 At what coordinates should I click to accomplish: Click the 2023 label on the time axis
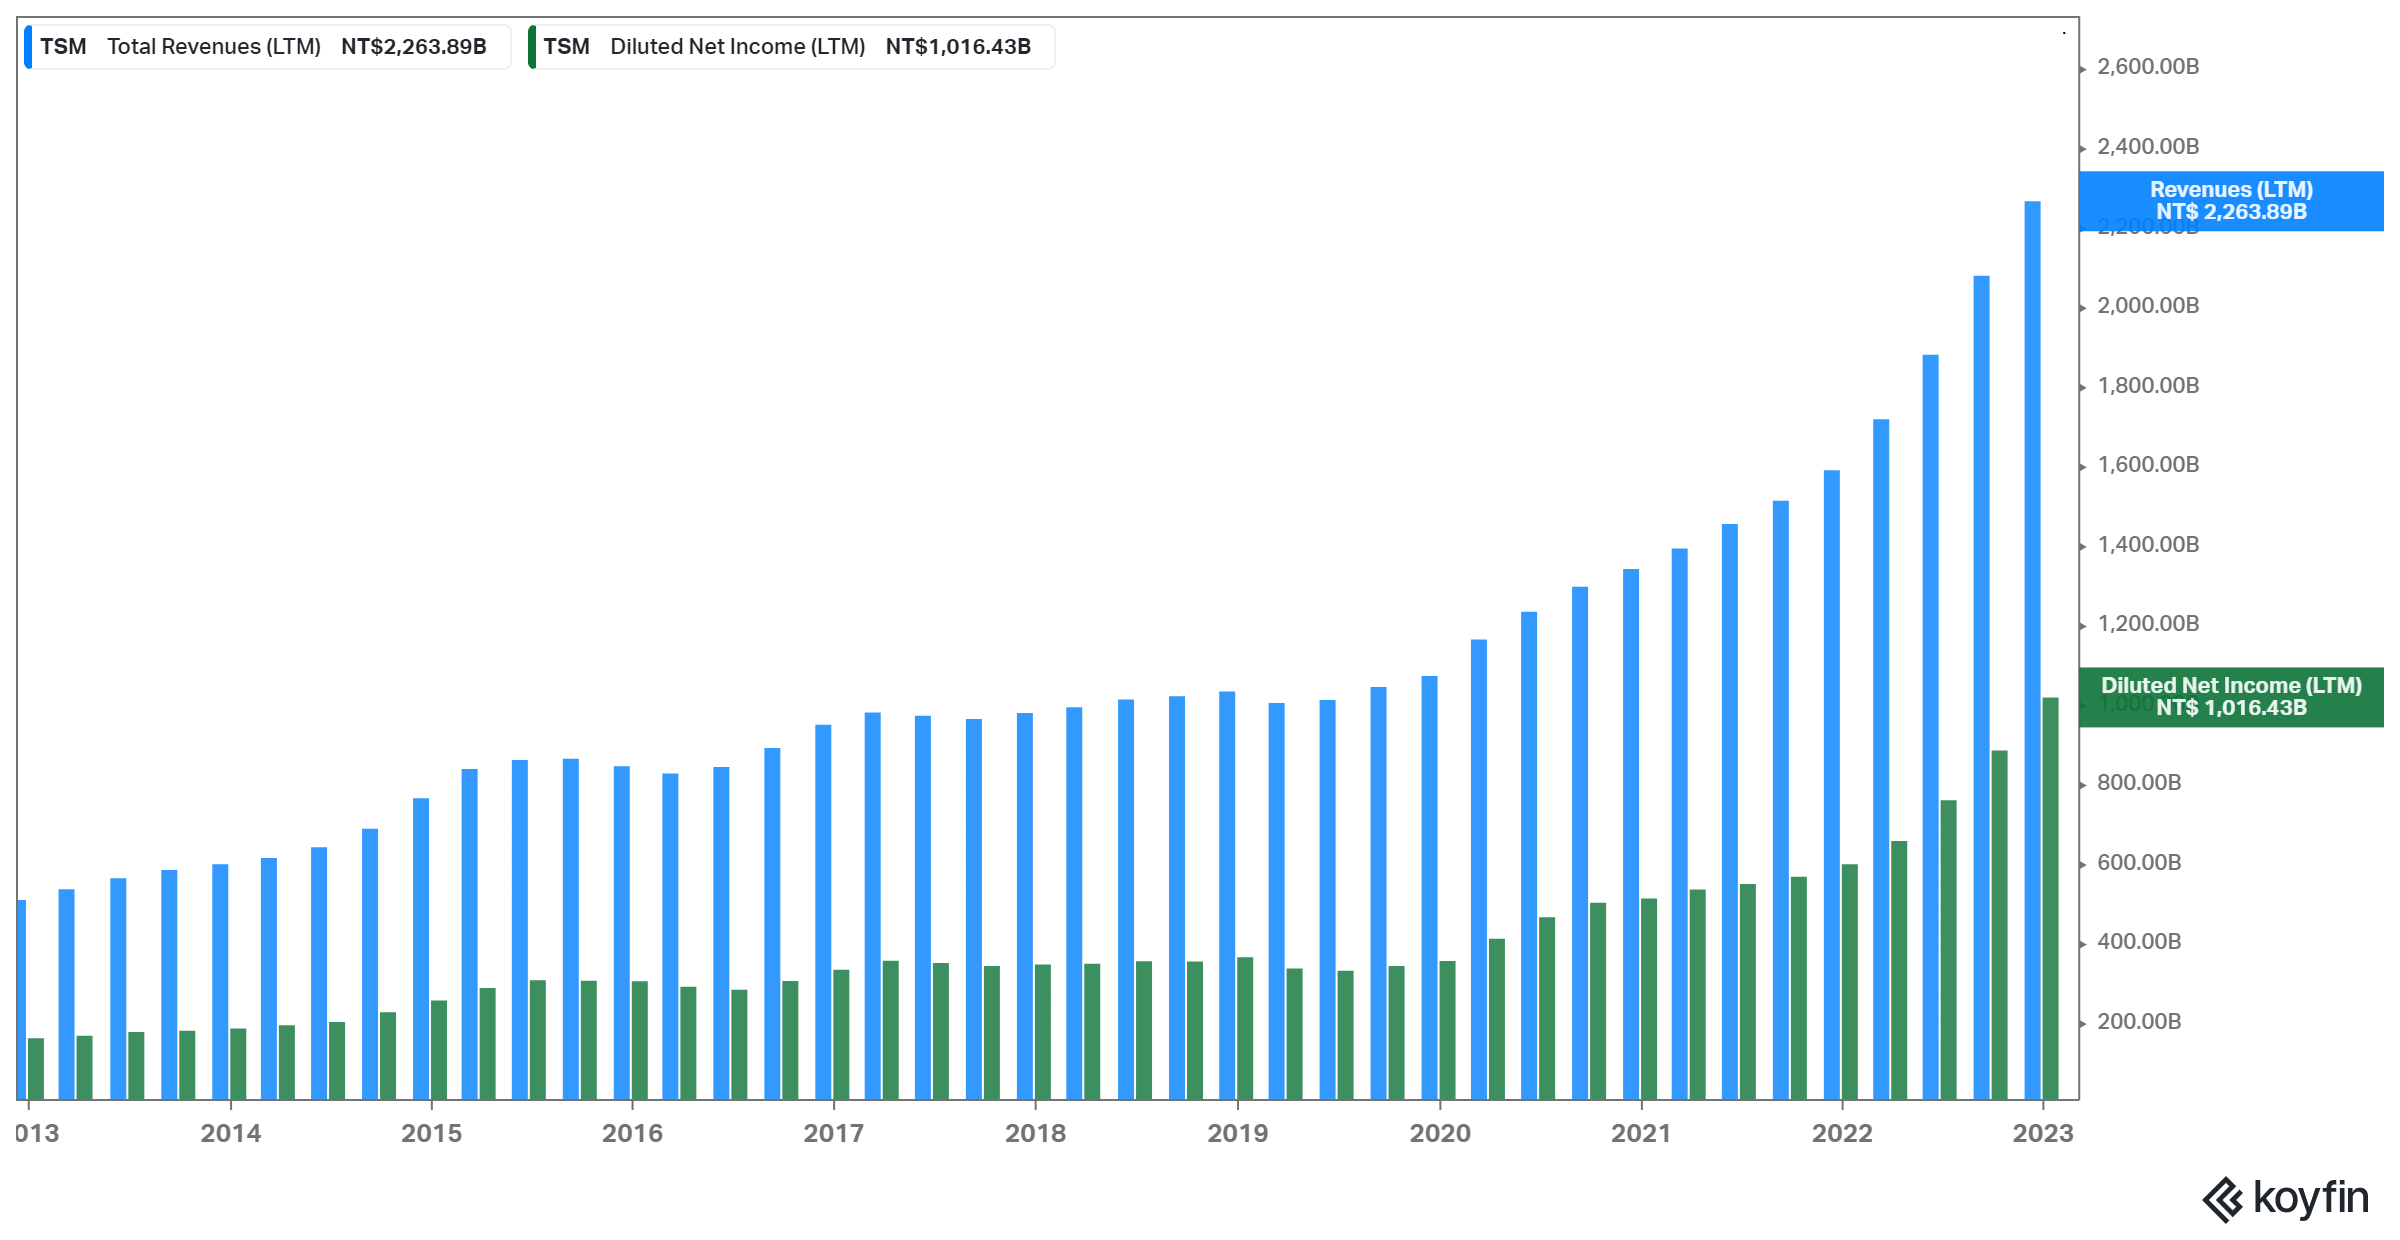[2042, 1133]
